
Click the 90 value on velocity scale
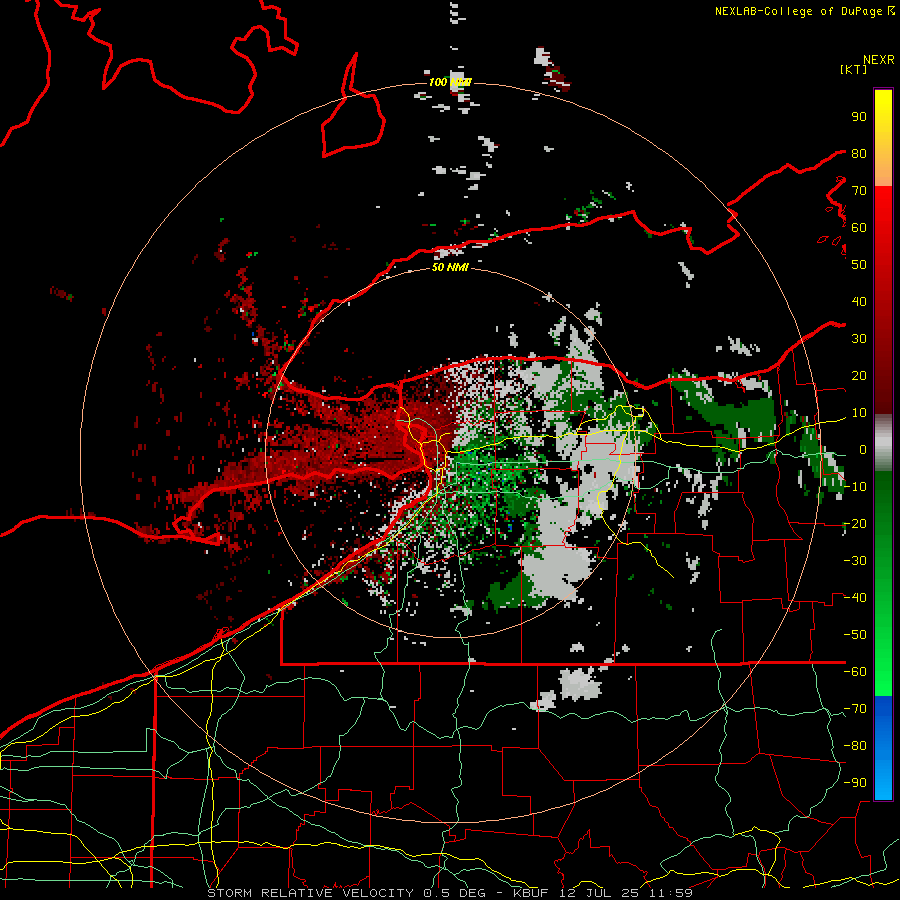pos(859,117)
